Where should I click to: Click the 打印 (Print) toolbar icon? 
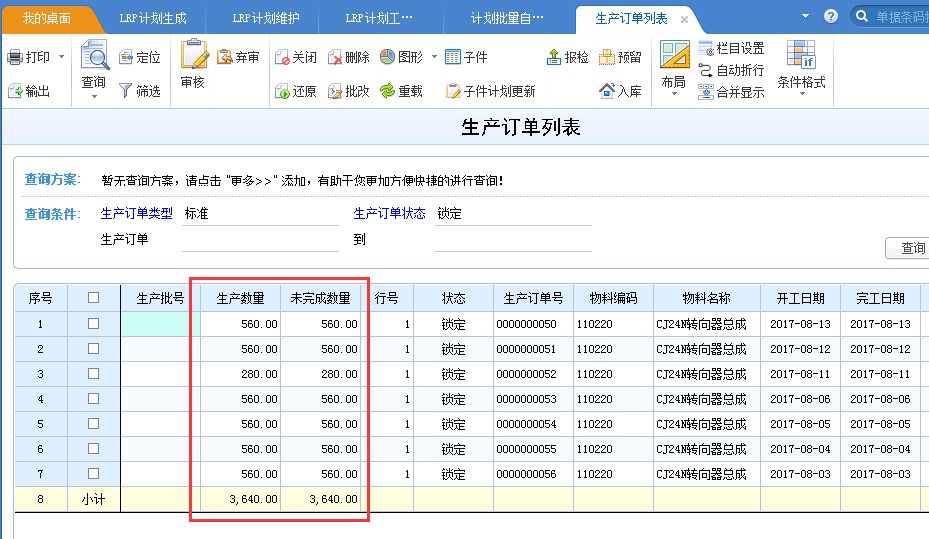[x=17, y=57]
